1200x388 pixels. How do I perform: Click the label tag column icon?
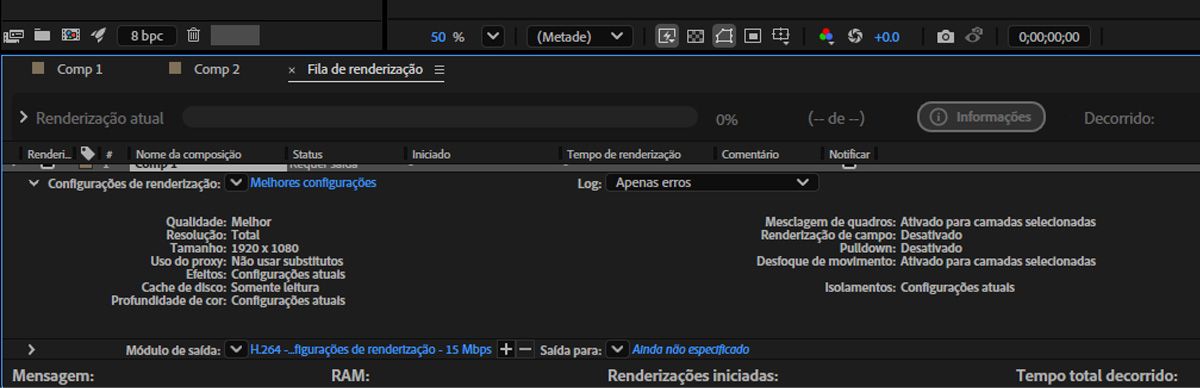[x=88, y=154]
